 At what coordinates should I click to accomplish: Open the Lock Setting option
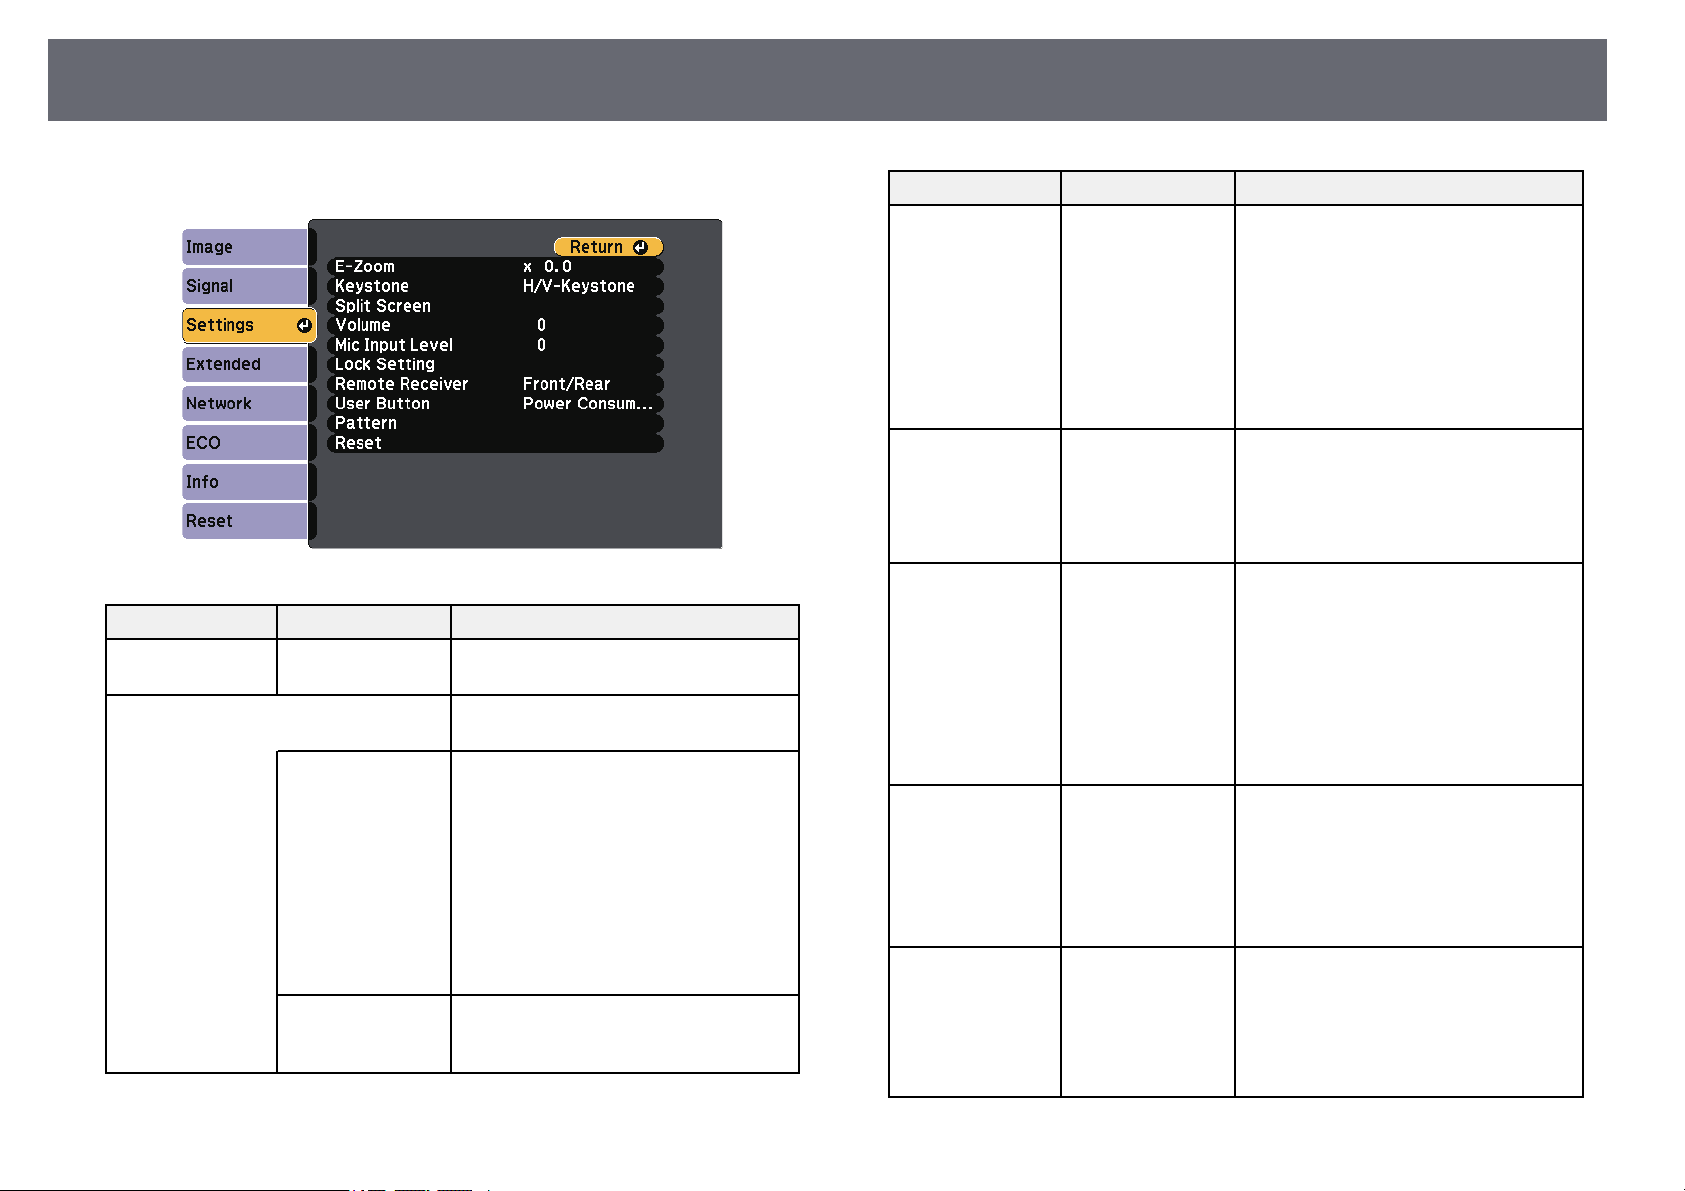tap(495, 365)
